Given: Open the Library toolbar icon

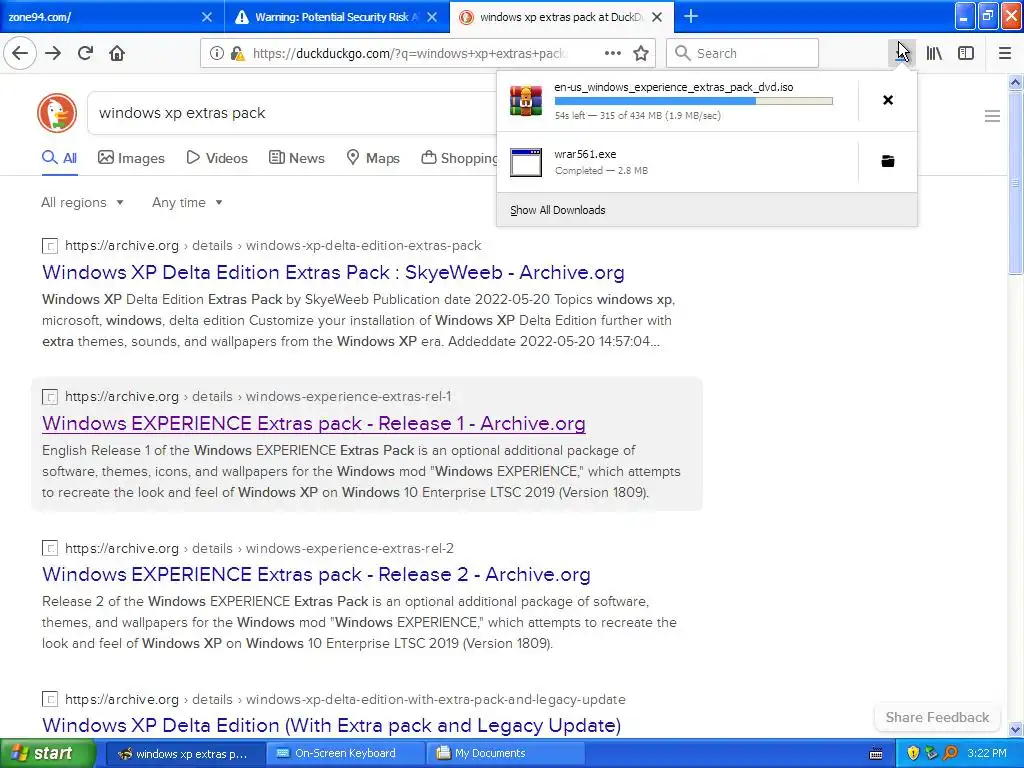Looking at the screenshot, I should [x=934, y=53].
